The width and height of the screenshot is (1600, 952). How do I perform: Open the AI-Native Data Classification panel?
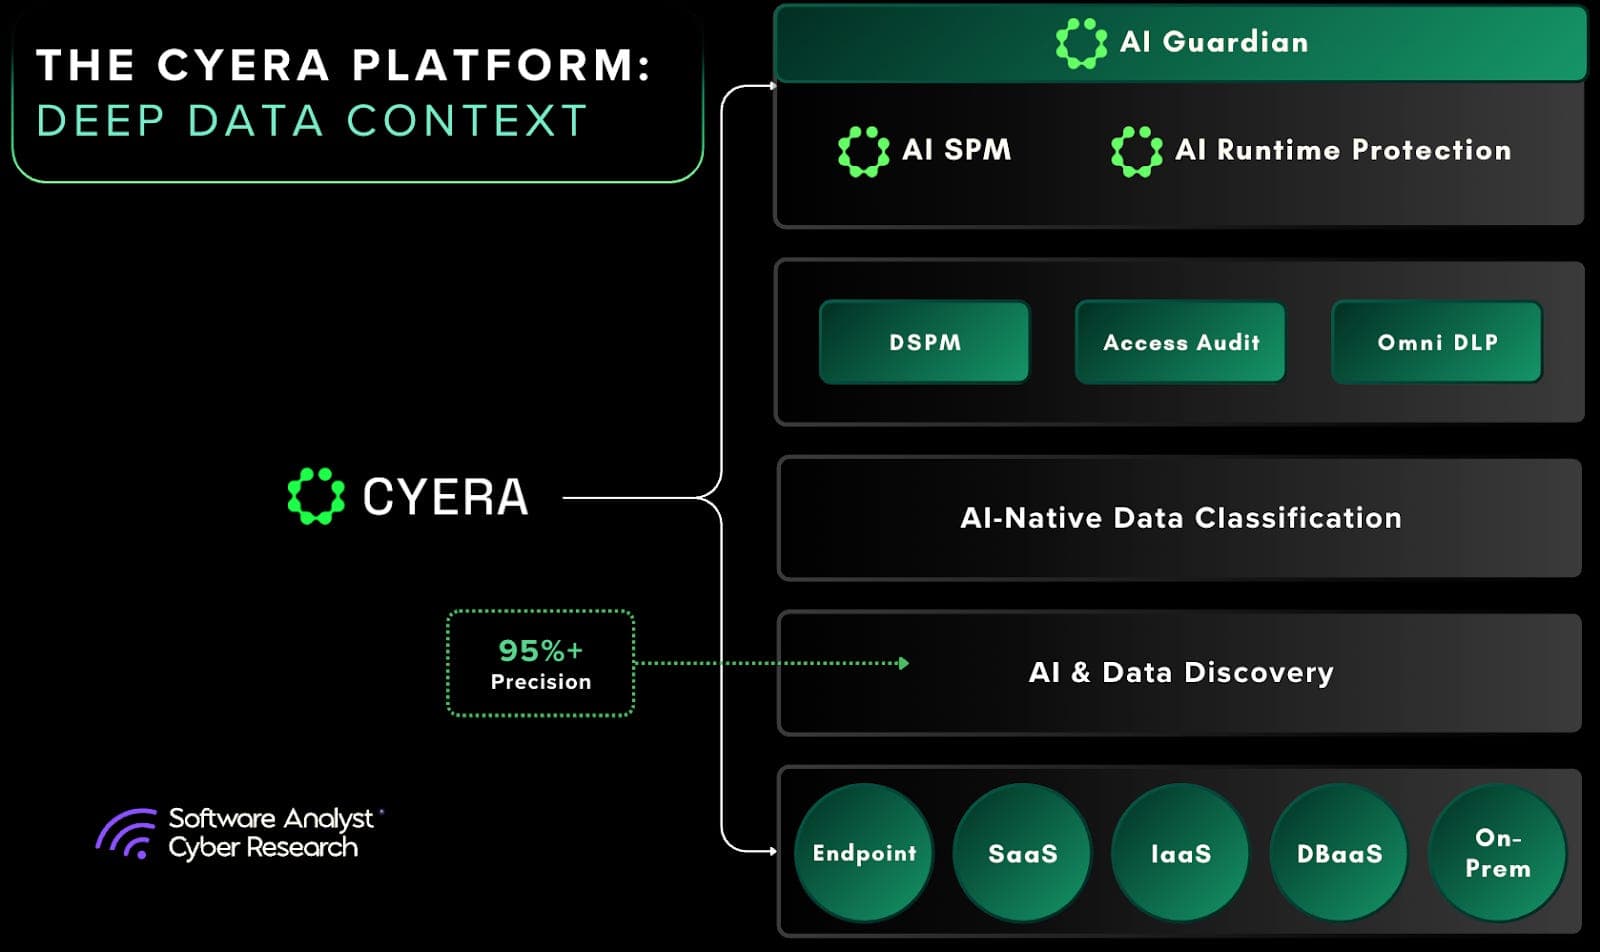(x=1180, y=518)
